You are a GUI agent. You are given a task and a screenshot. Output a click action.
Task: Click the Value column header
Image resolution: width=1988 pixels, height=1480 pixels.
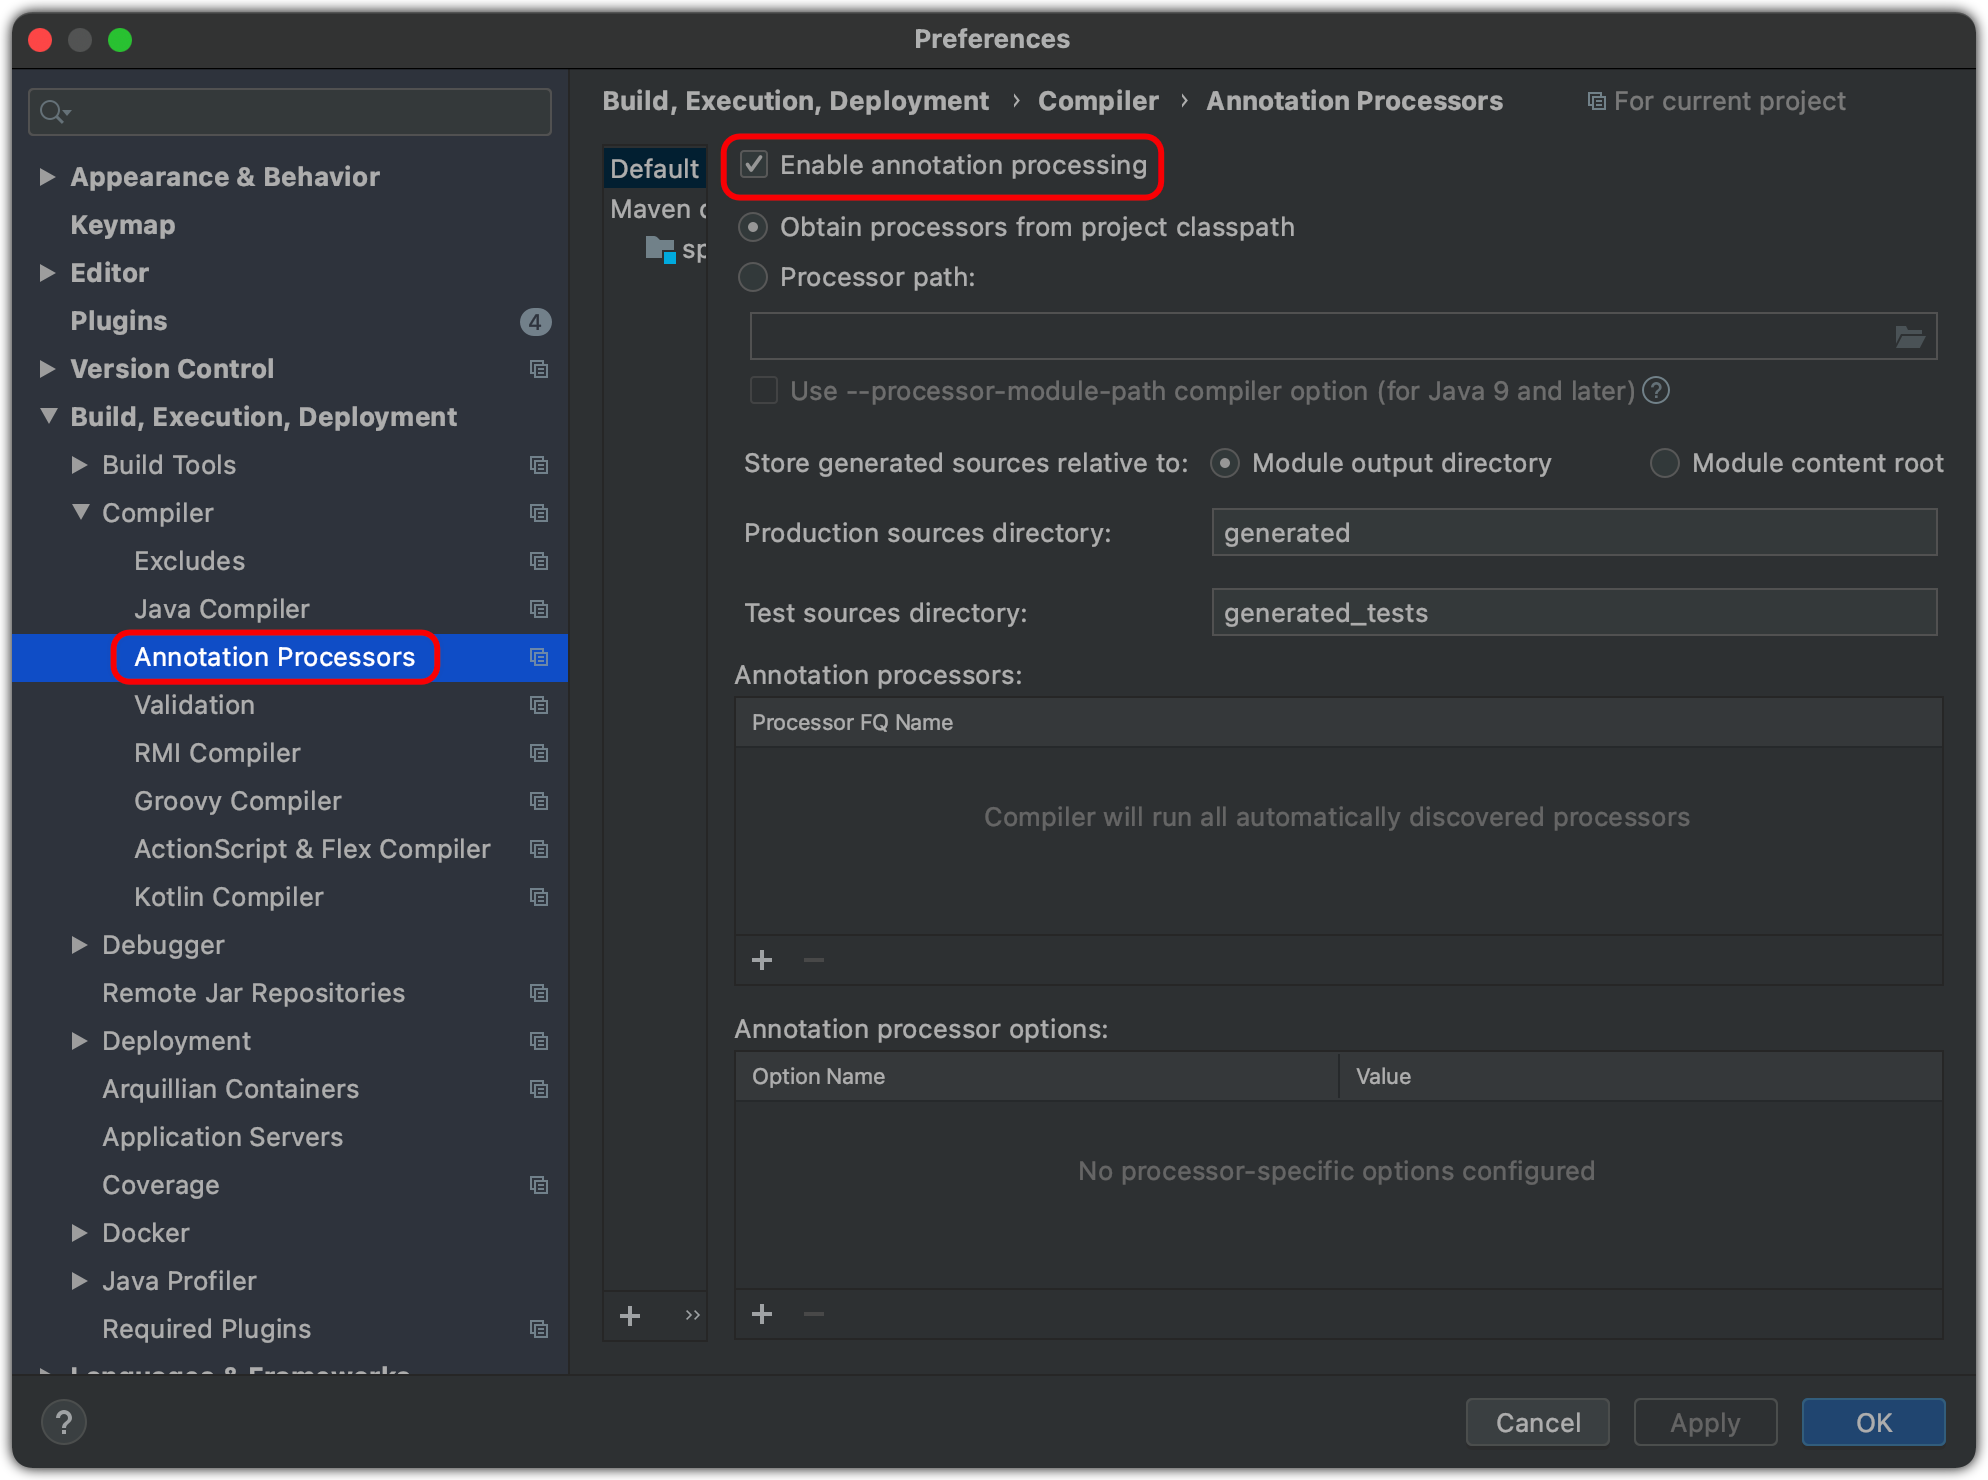1640,1076
